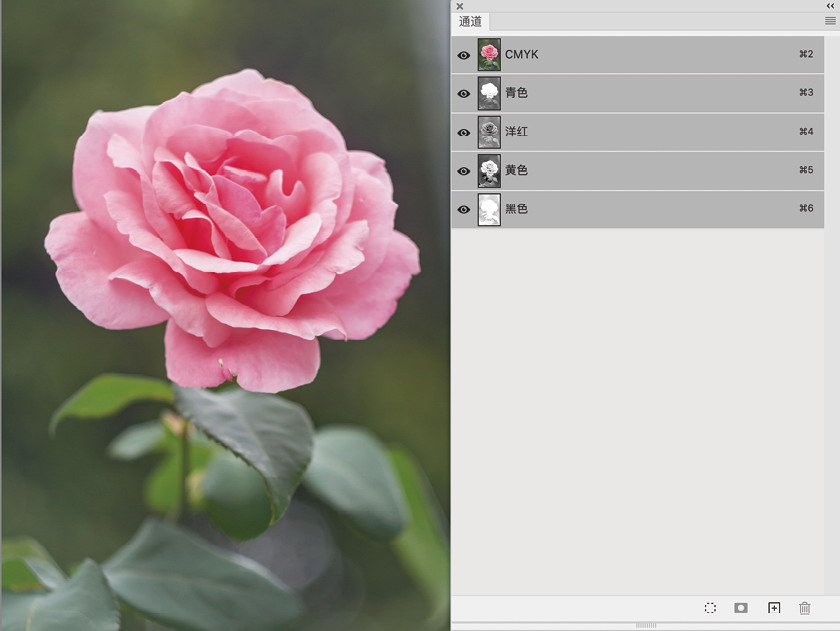
Task: Click the 青色 channel thumbnail
Action: (489, 93)
